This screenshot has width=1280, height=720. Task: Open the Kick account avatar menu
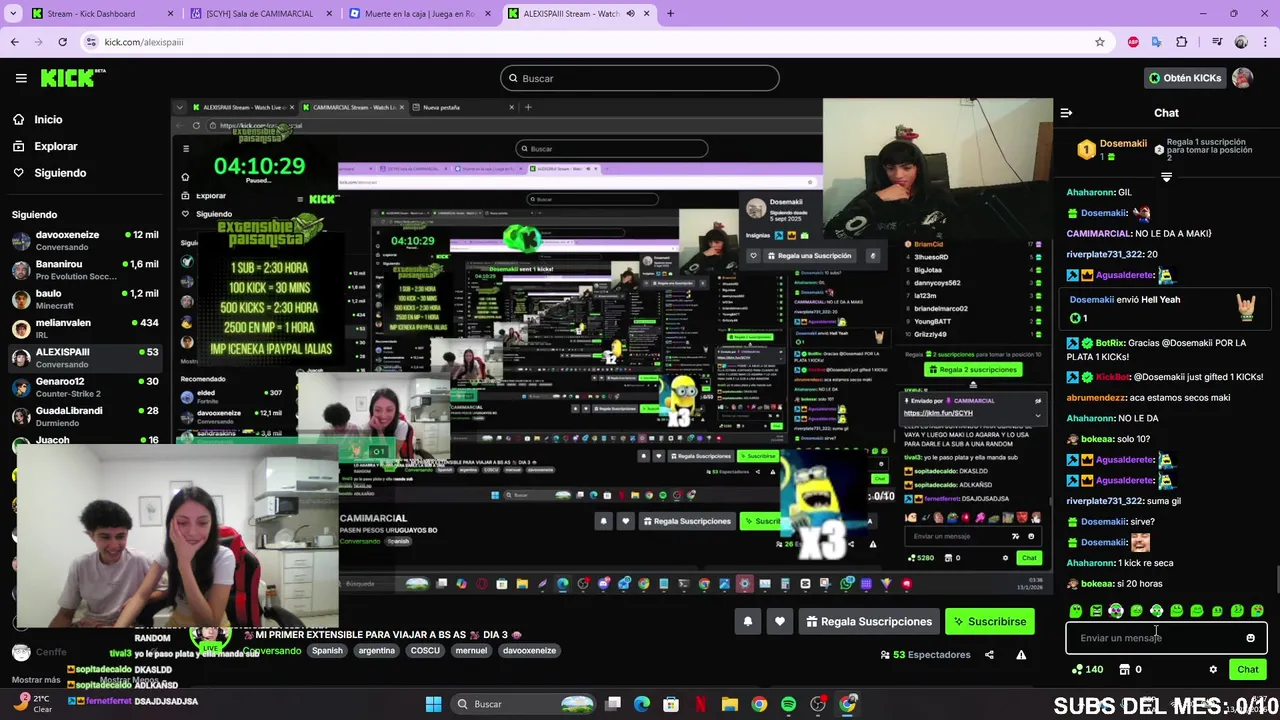[1242, 78]
